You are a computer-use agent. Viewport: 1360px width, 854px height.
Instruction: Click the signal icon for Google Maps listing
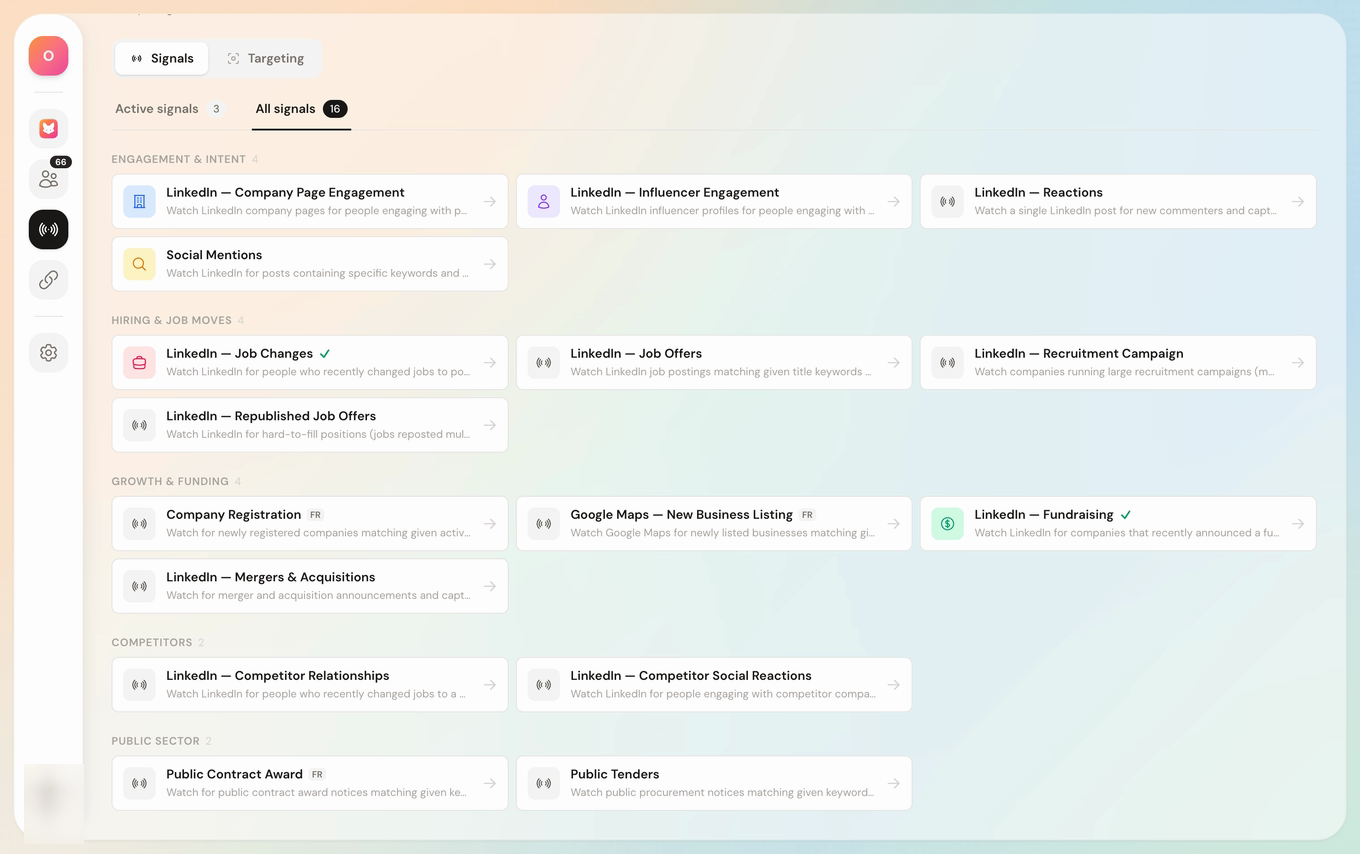pyautogui.click(x=543, y=523)
